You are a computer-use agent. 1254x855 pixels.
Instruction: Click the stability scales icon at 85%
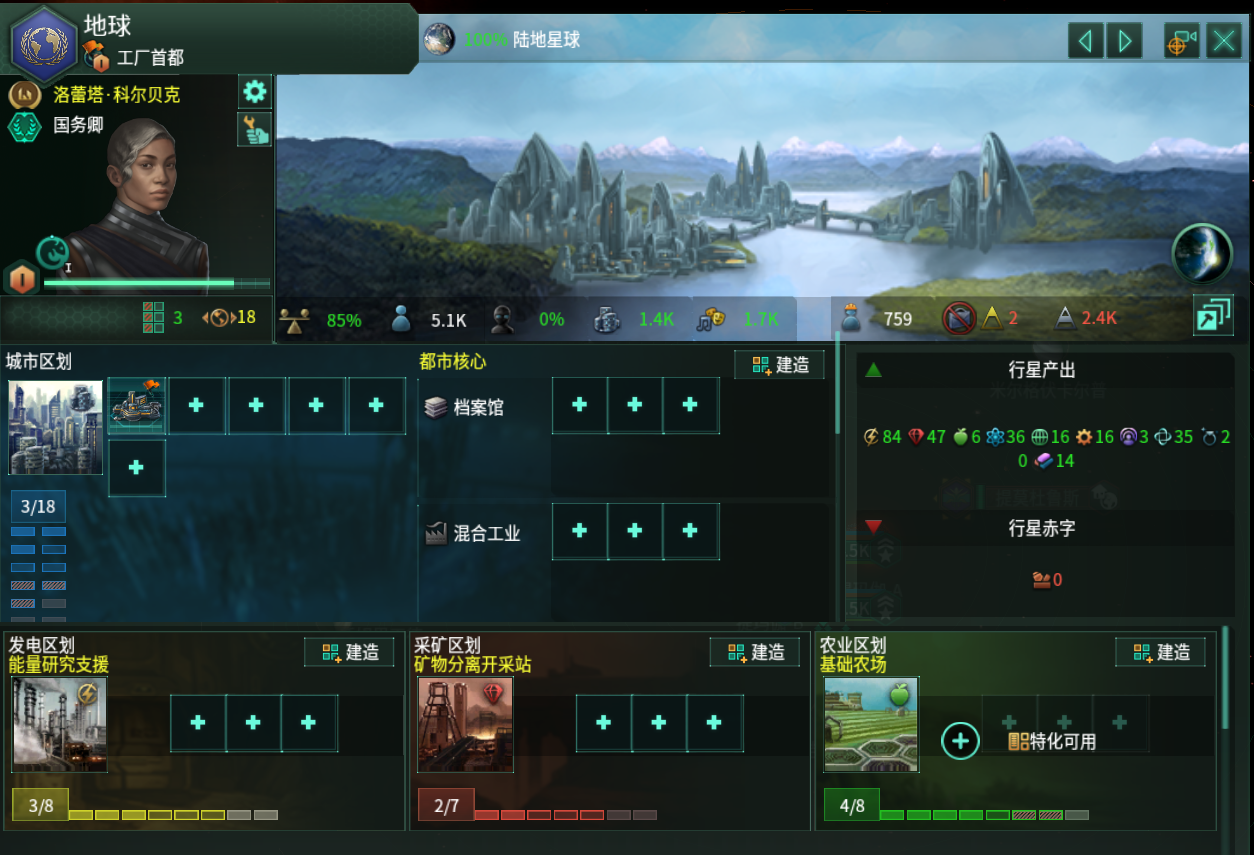point(295,319)
